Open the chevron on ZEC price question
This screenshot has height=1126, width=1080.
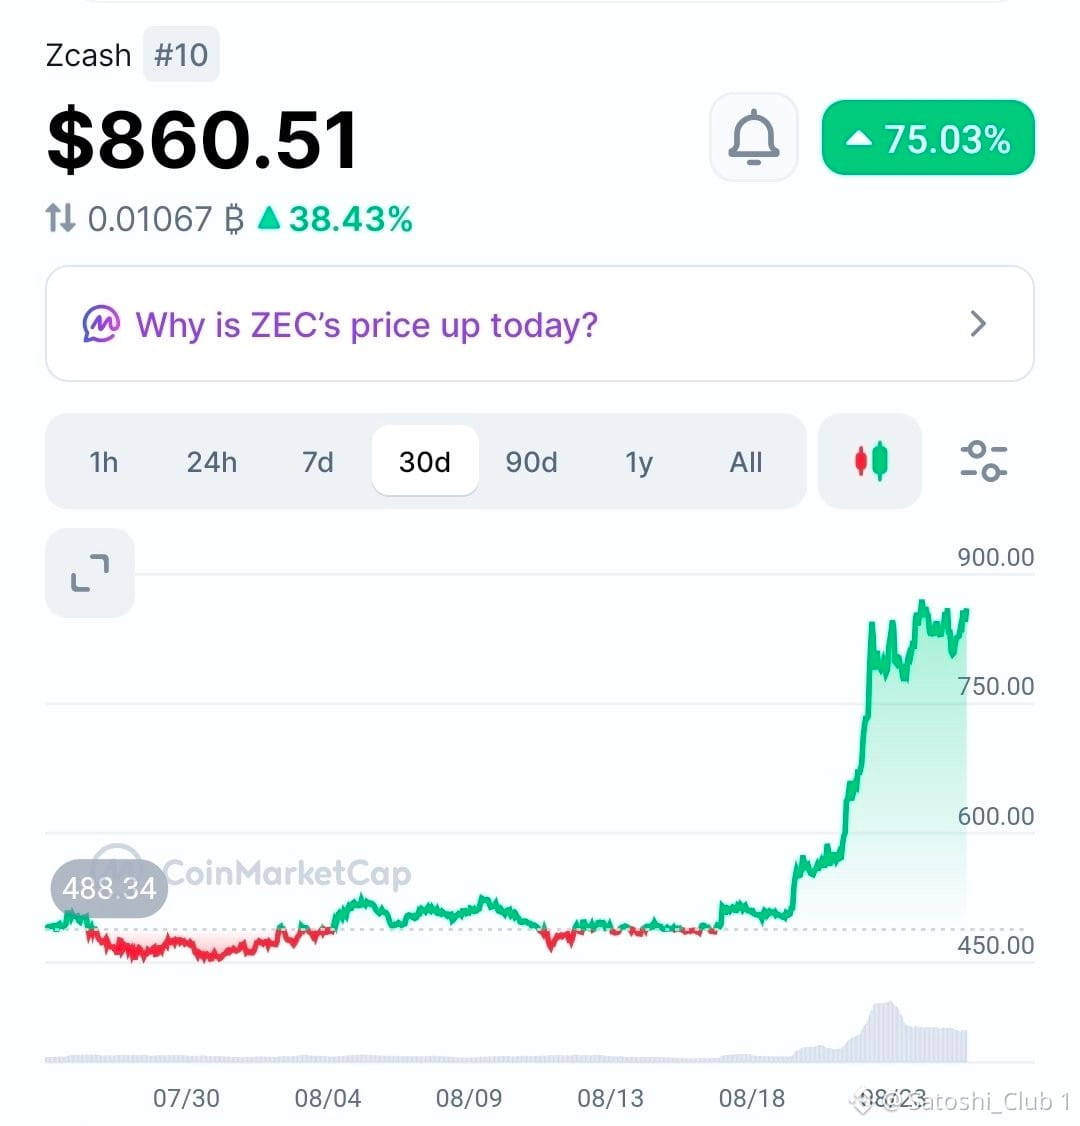(x=978, y=324)
